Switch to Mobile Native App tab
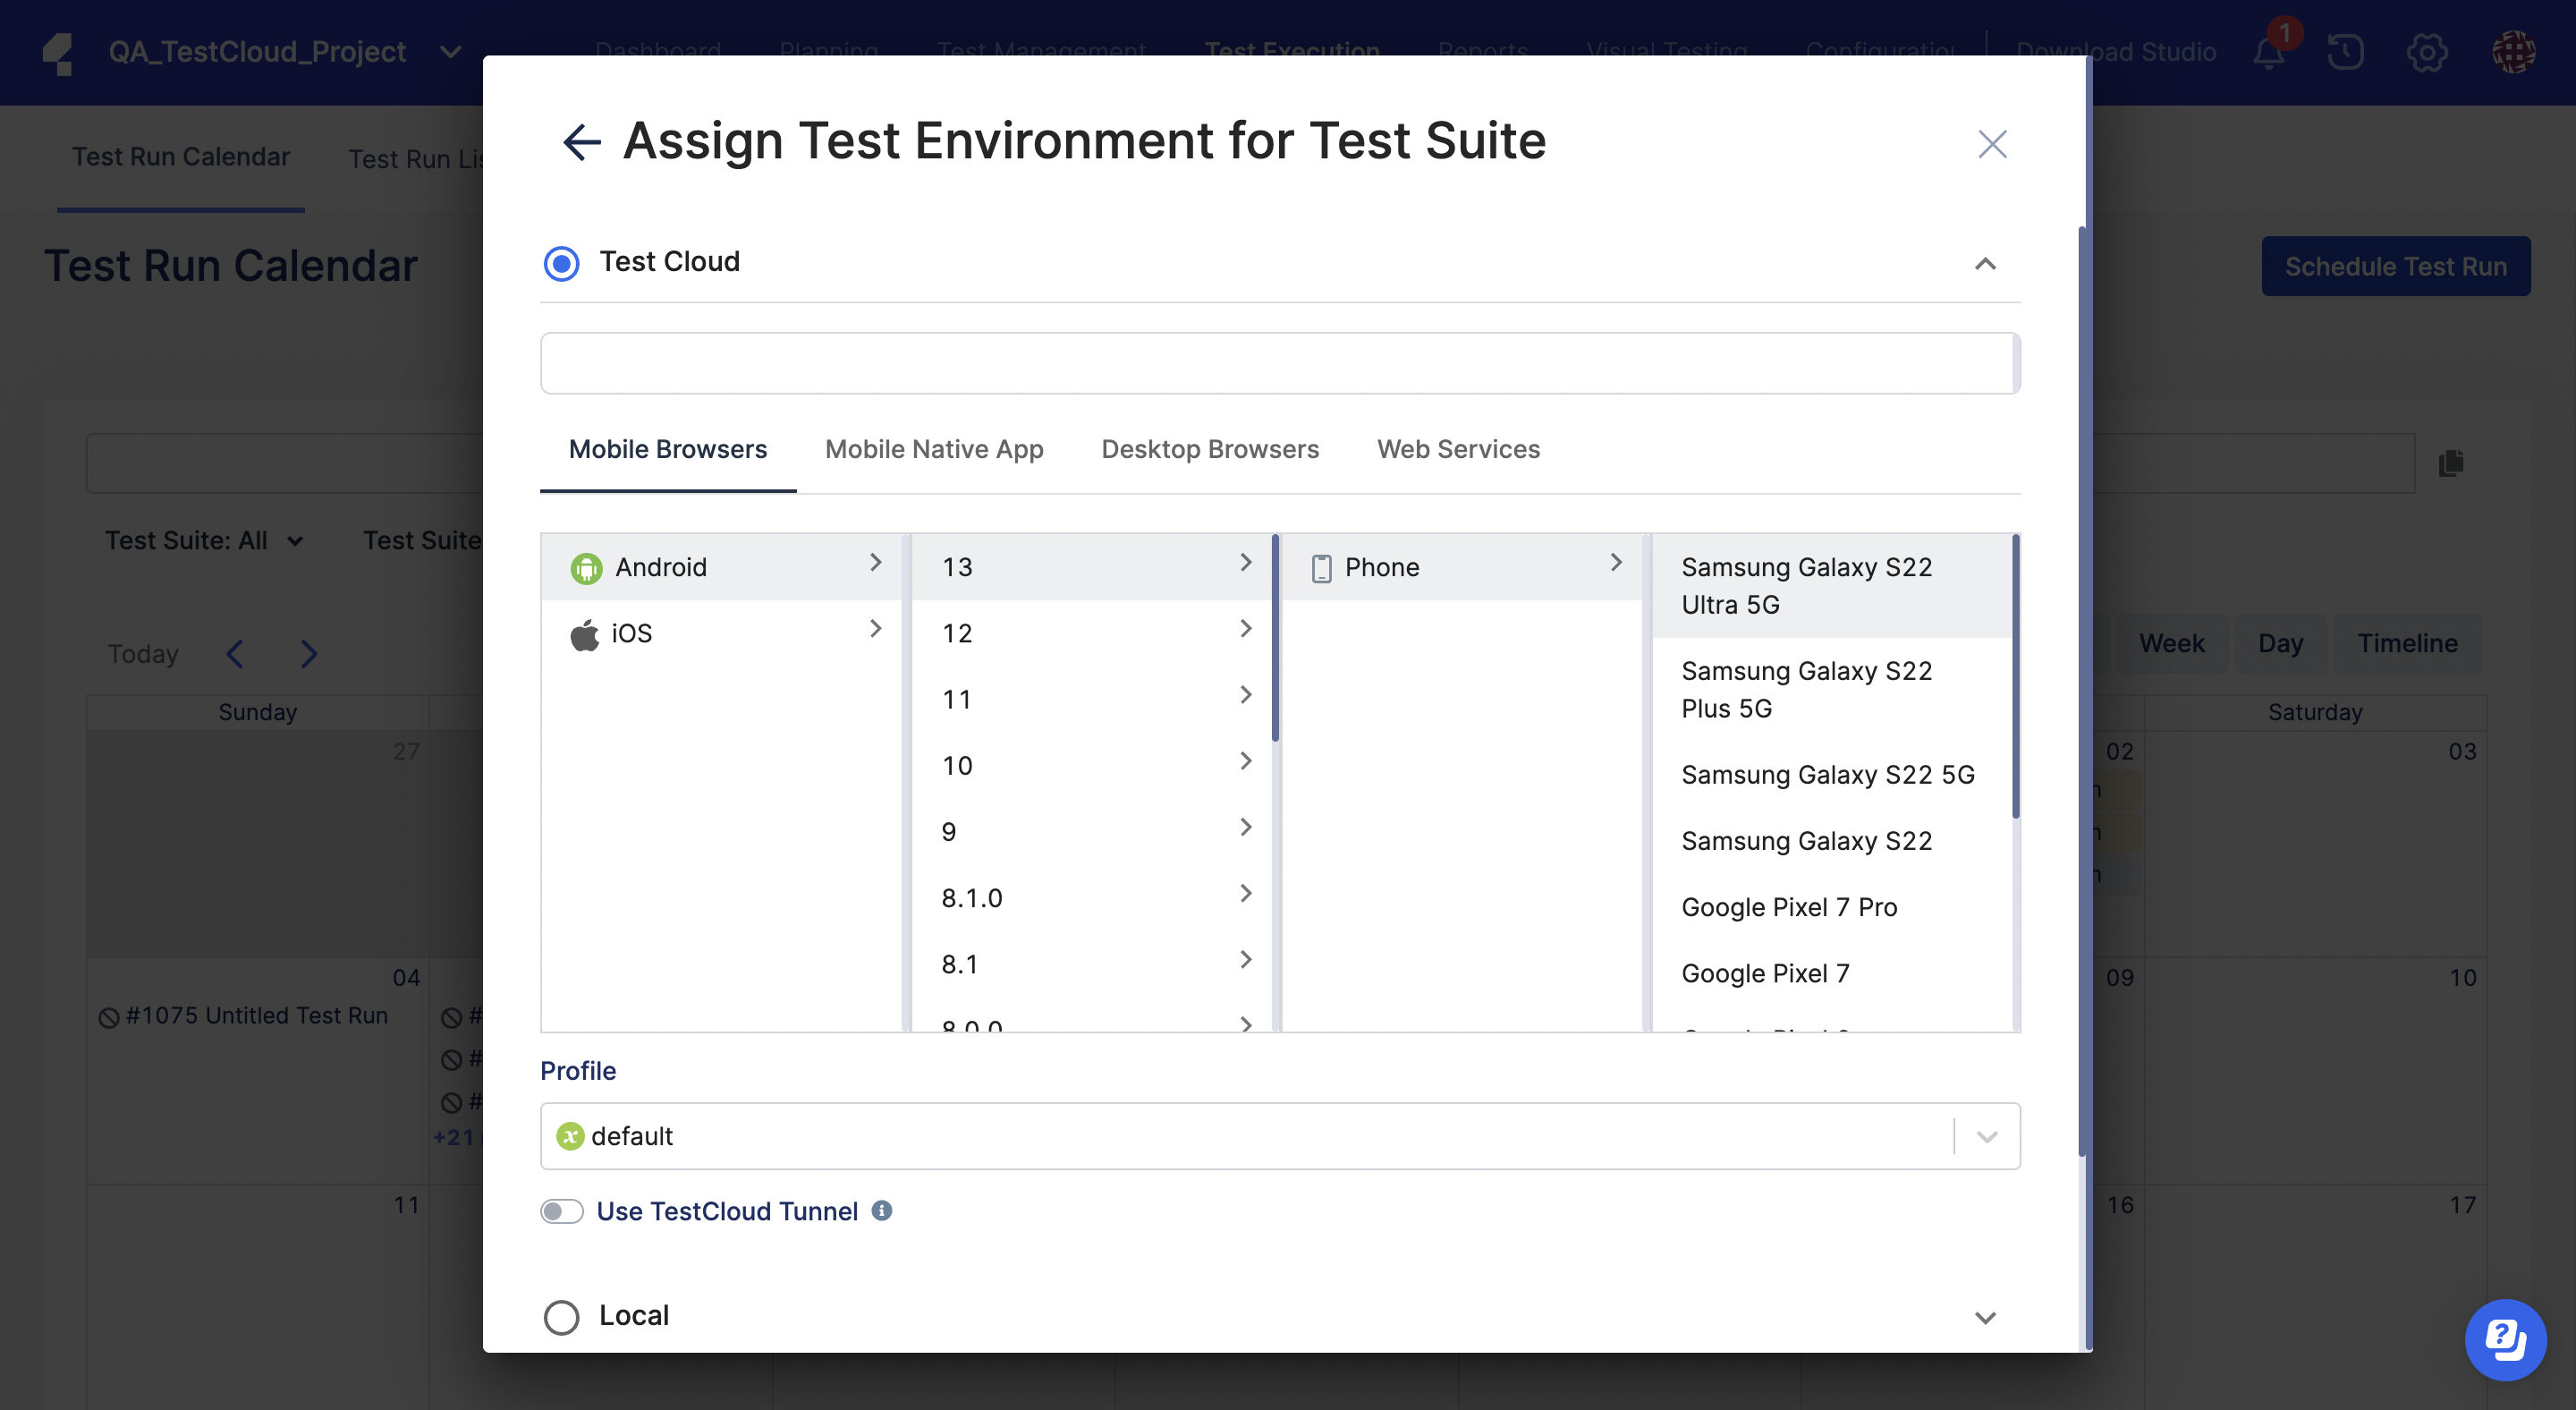This screenshot has width=2576, height=1410. [933, 449]
